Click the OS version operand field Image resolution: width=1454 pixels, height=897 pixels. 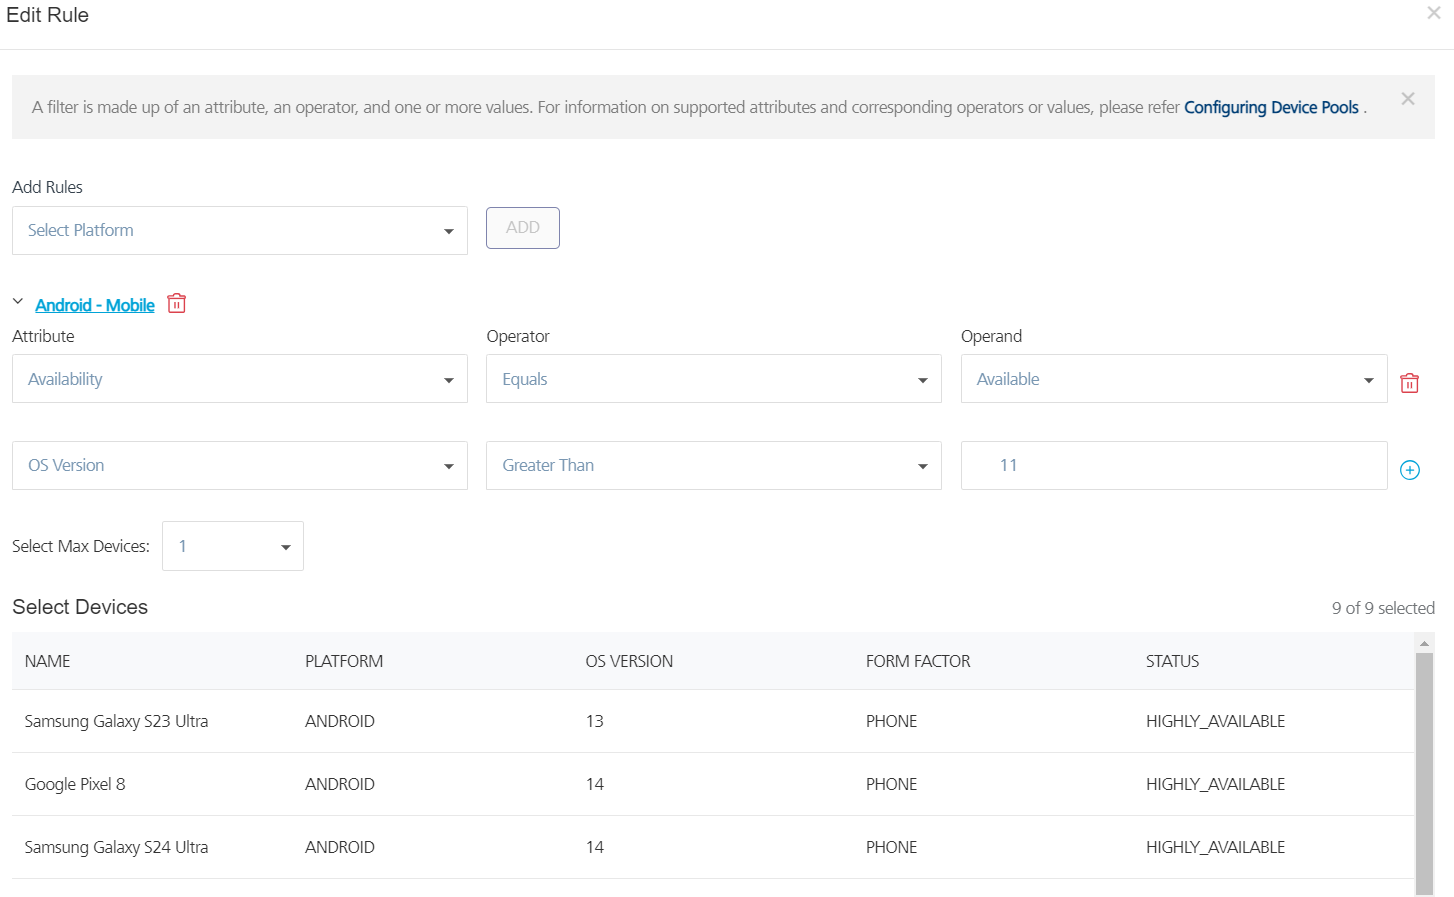pyautogui.click(x=1173, y=466)
